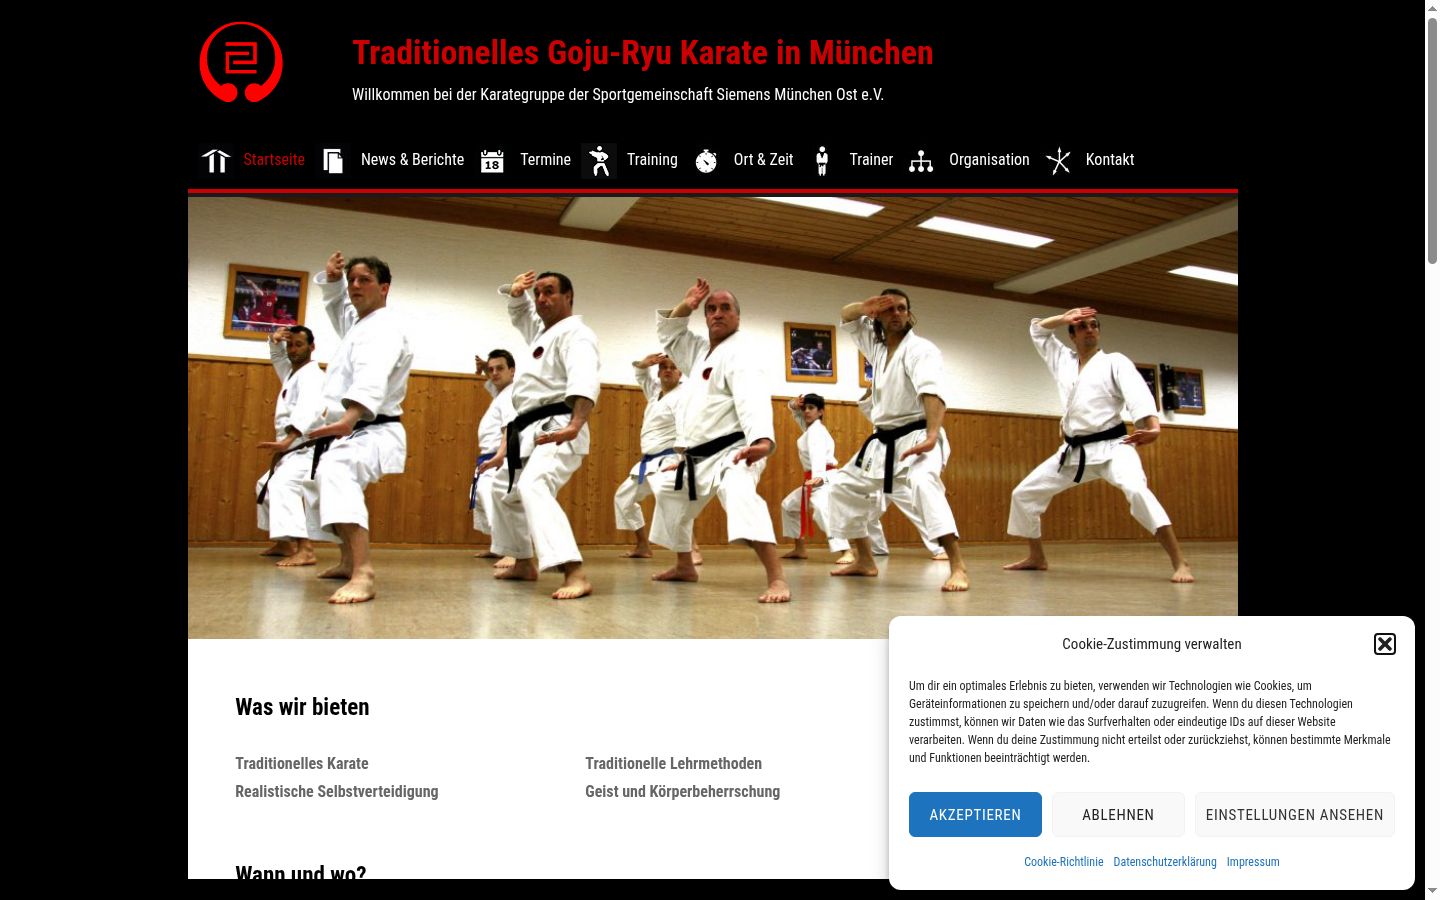Click the person icon beside Trainer
Viewport: 1440px width, 900px height.
(x=822, y=160)
